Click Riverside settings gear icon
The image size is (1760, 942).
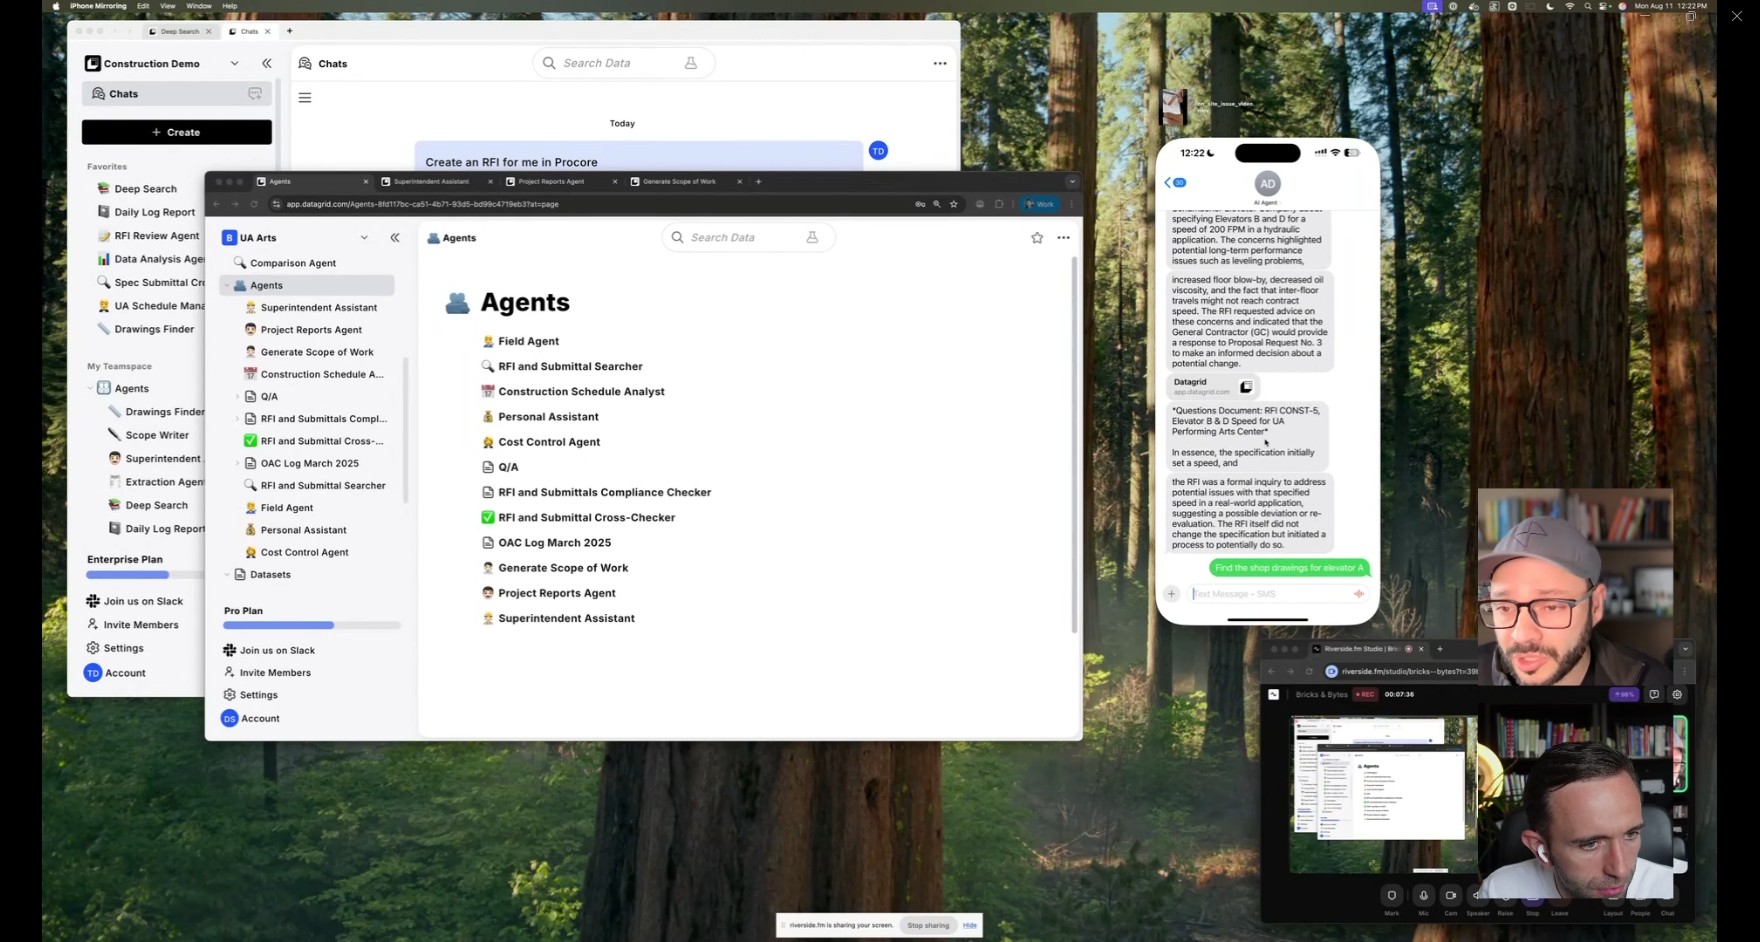click(1677, 694)
